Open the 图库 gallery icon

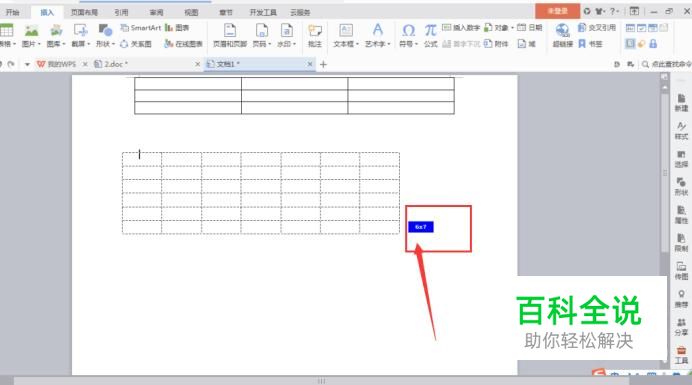tap(56, 30)
